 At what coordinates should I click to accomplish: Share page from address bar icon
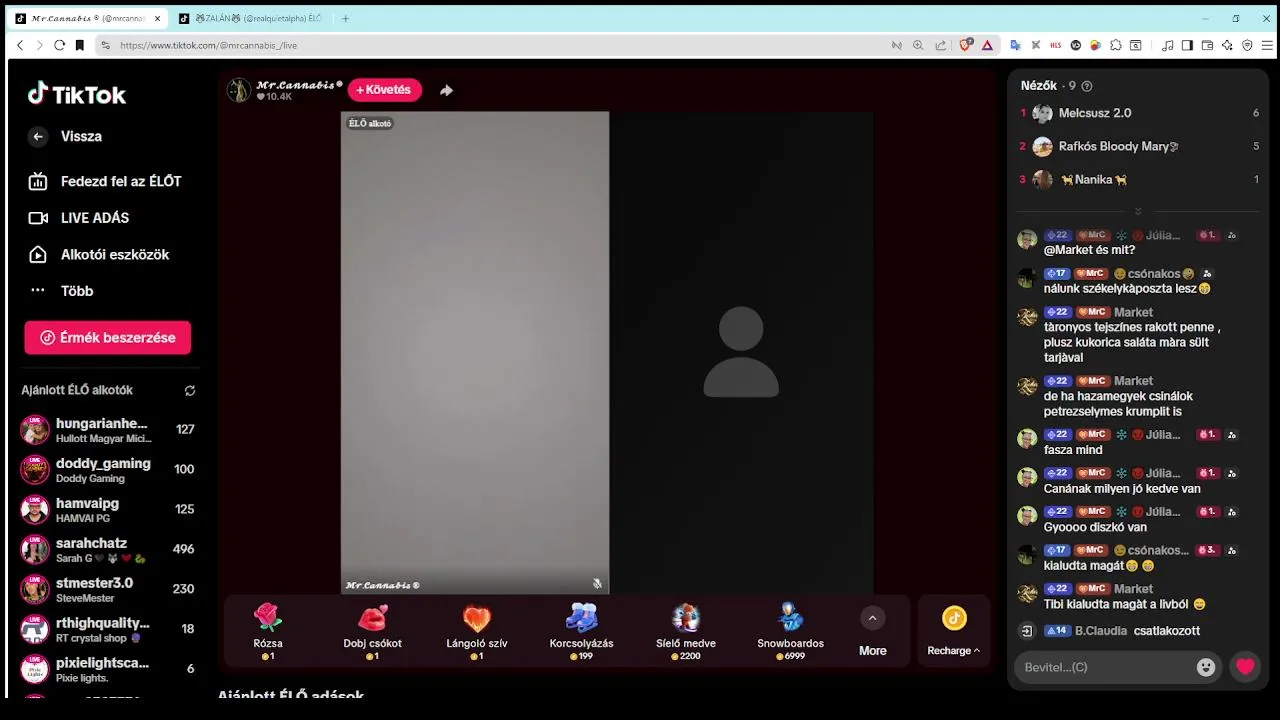(941, 45)
